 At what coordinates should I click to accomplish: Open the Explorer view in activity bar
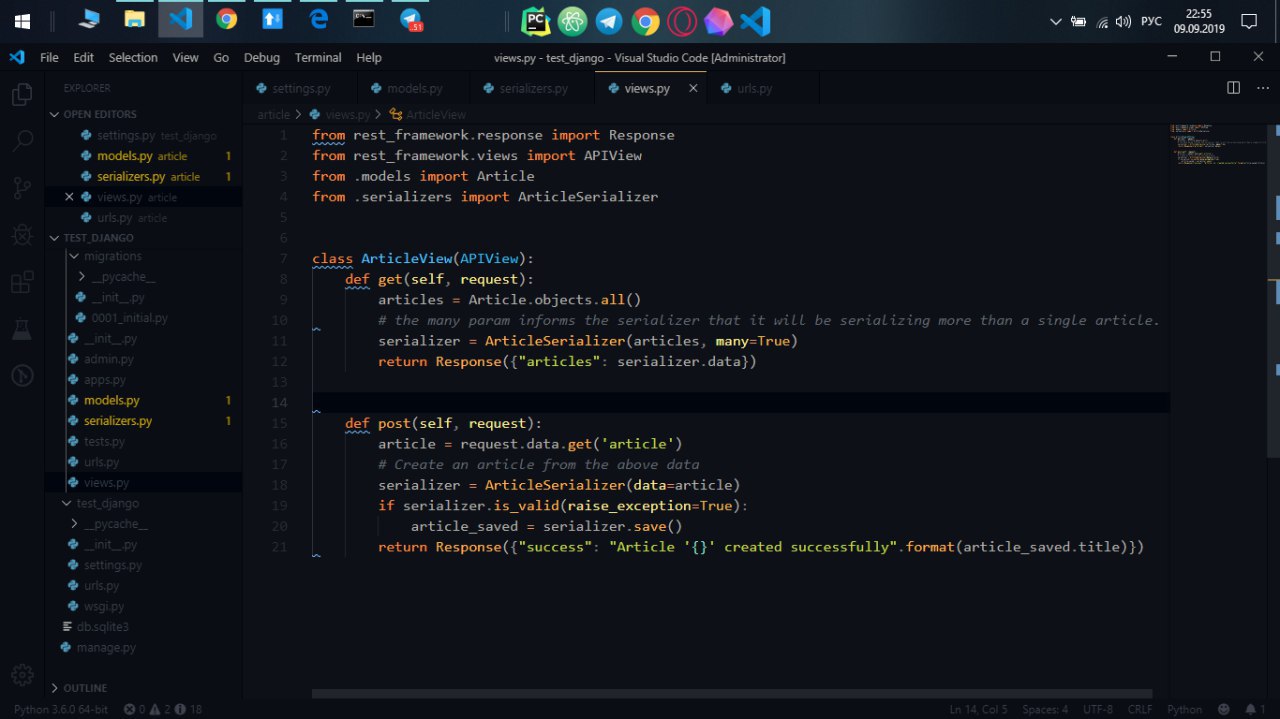click(x=21, y=95)
